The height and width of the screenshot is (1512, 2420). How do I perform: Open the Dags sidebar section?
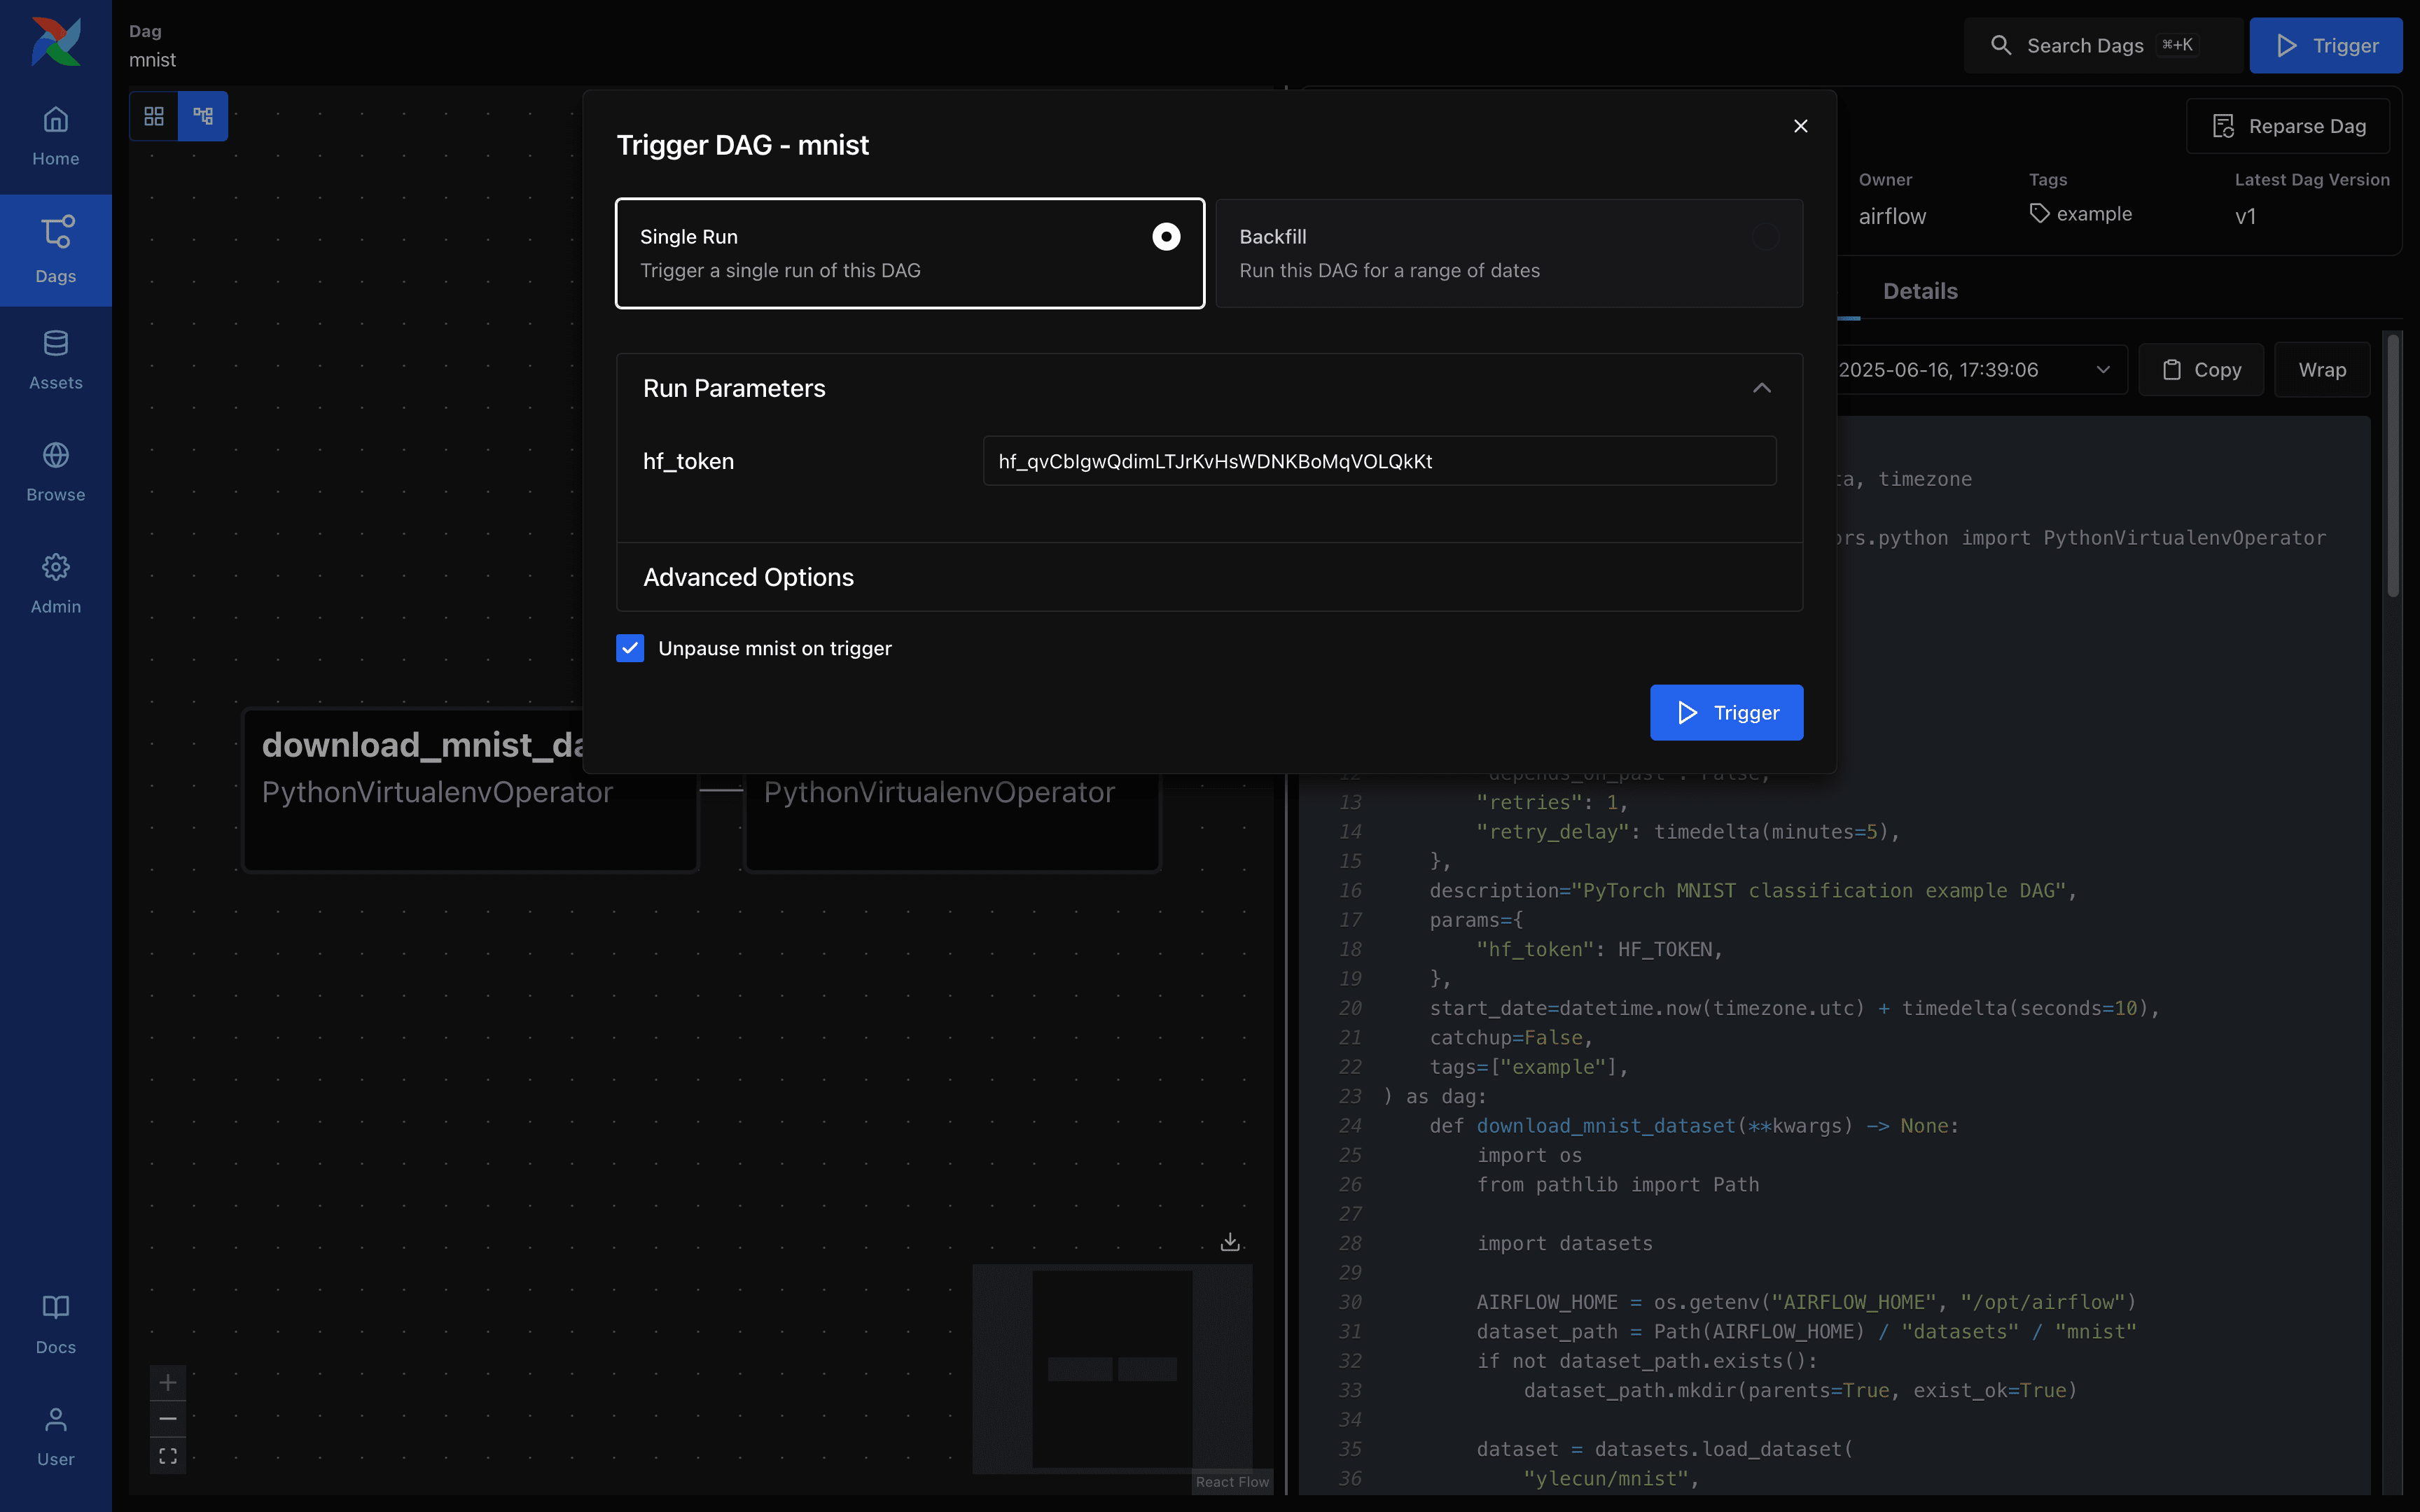(56, 250)
